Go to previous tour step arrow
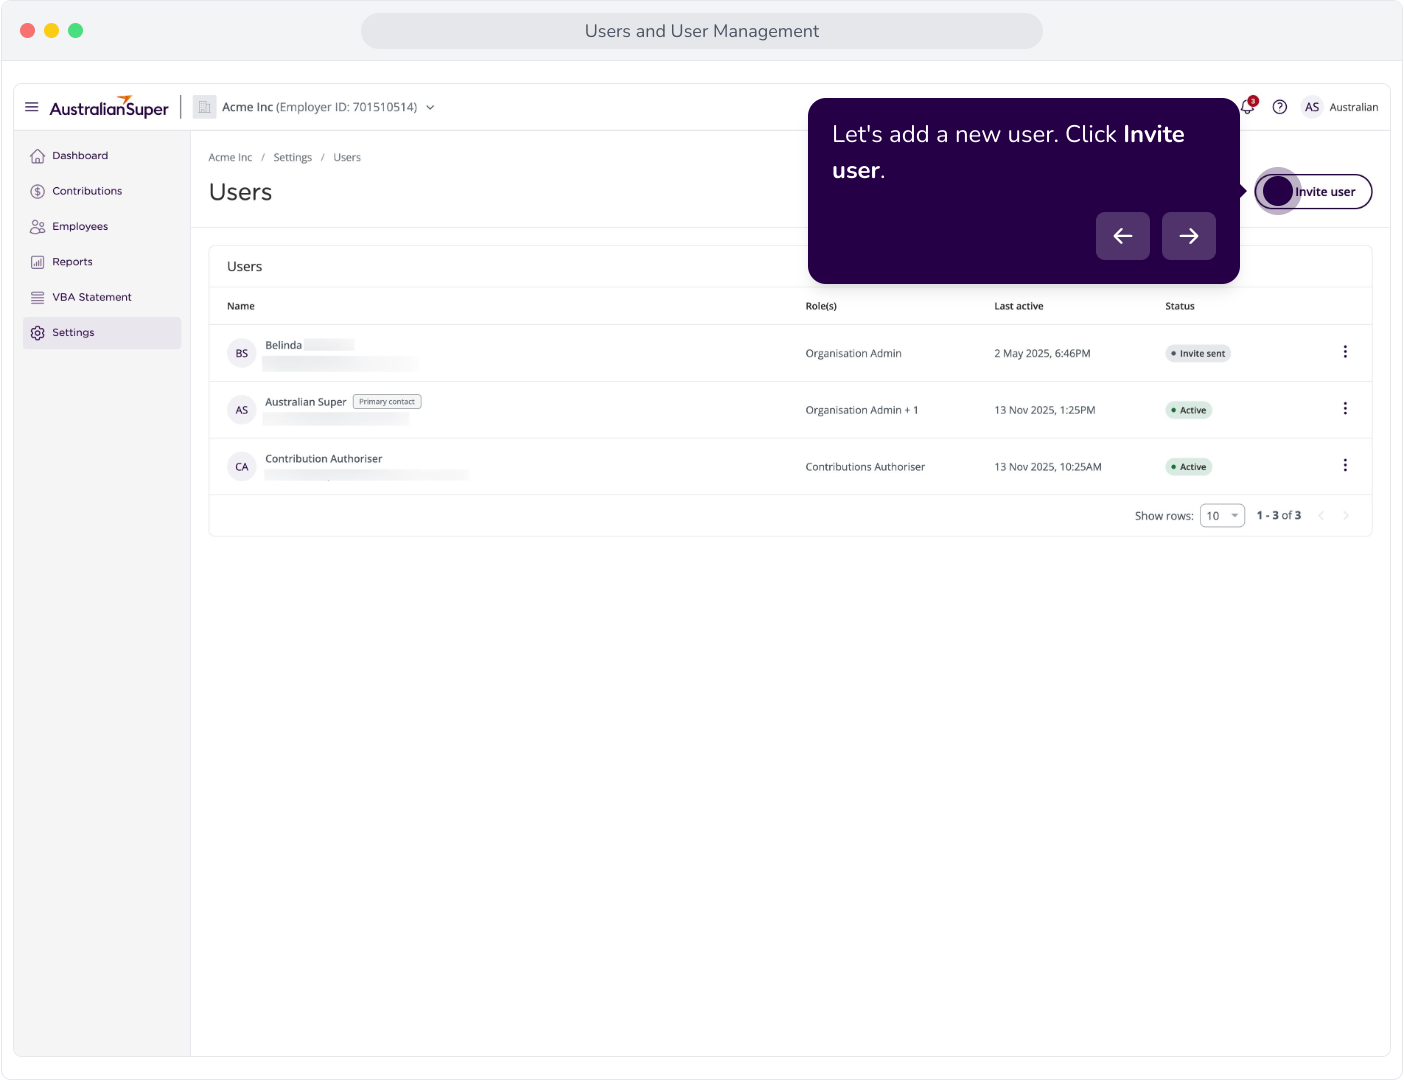Viewport: 1404px width, 1080px height. pos(1123,236)
